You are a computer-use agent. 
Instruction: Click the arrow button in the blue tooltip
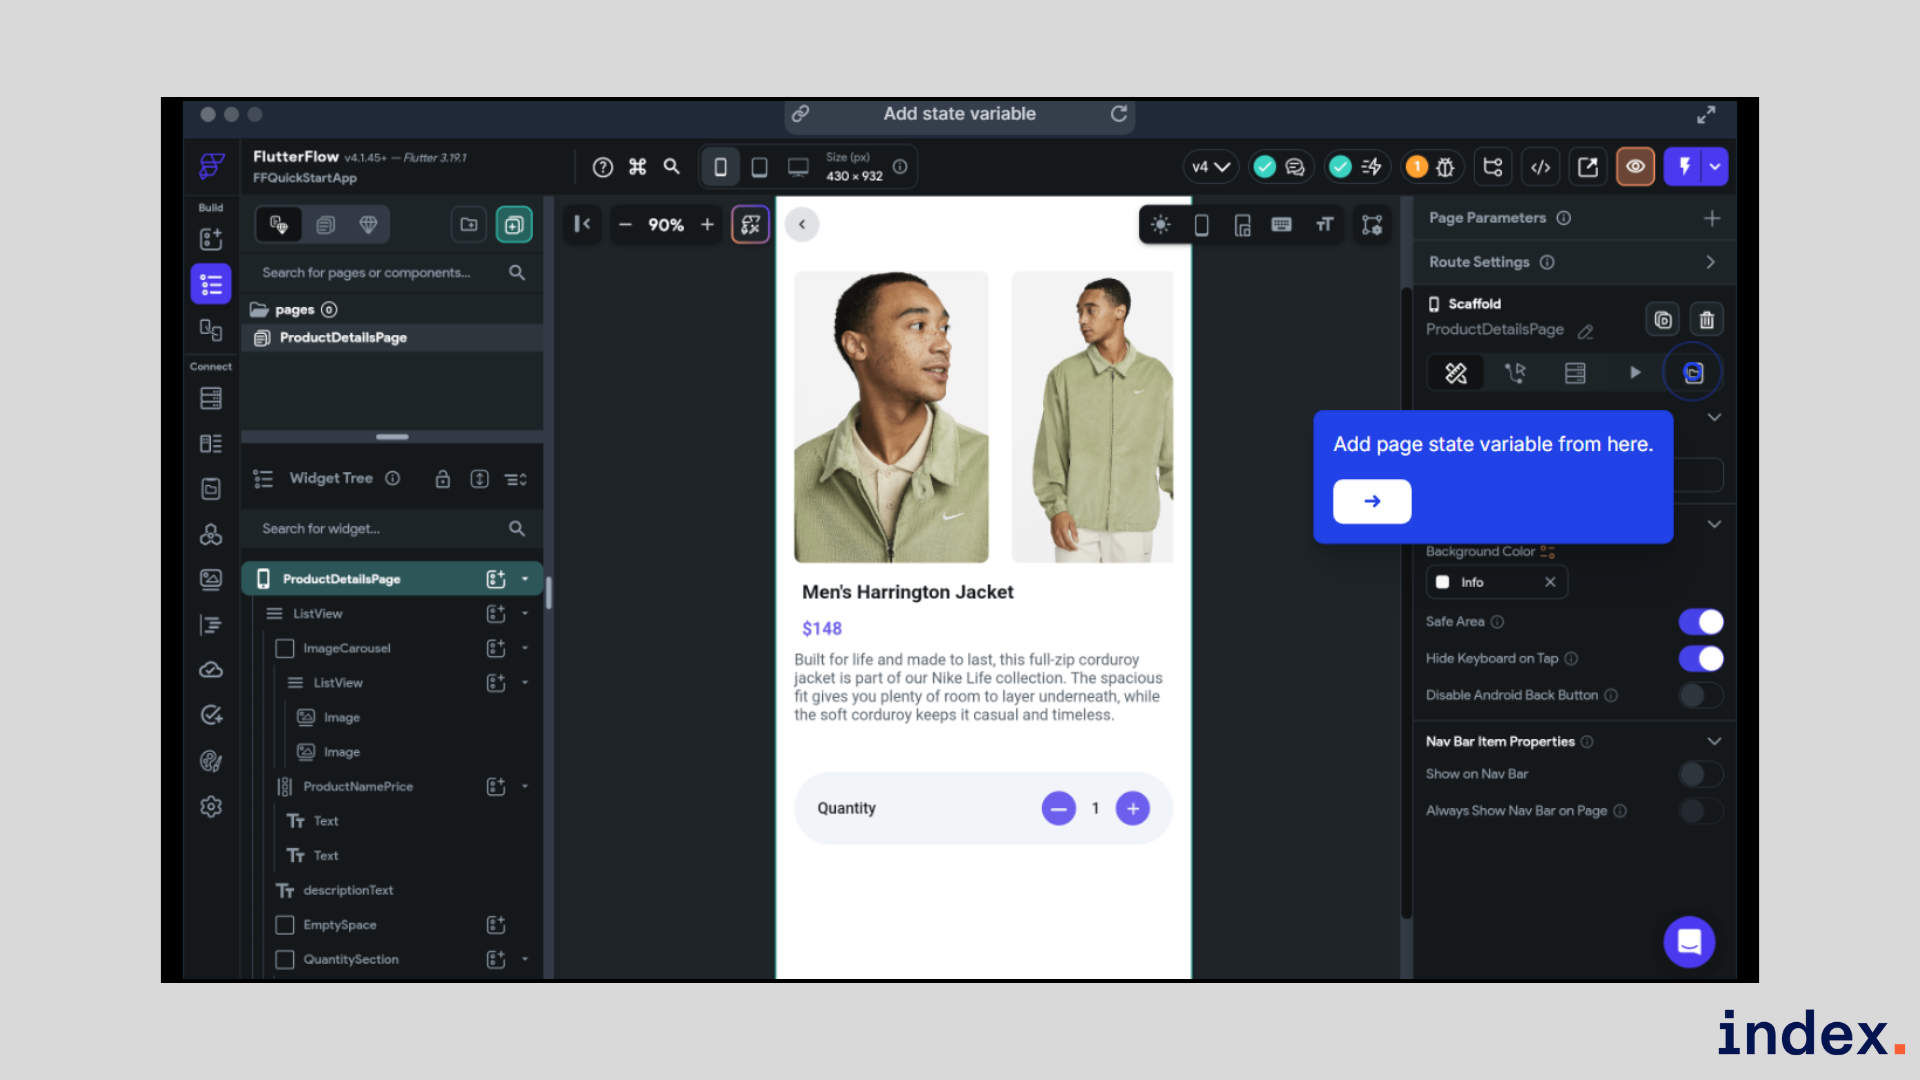tap(1371, 501)
